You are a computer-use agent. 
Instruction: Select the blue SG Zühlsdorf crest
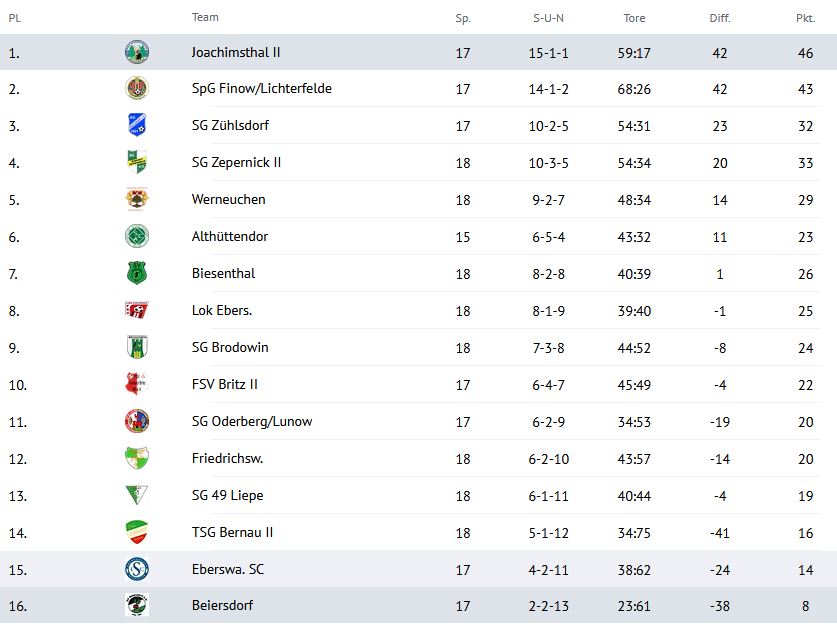[x=137, y=125]
